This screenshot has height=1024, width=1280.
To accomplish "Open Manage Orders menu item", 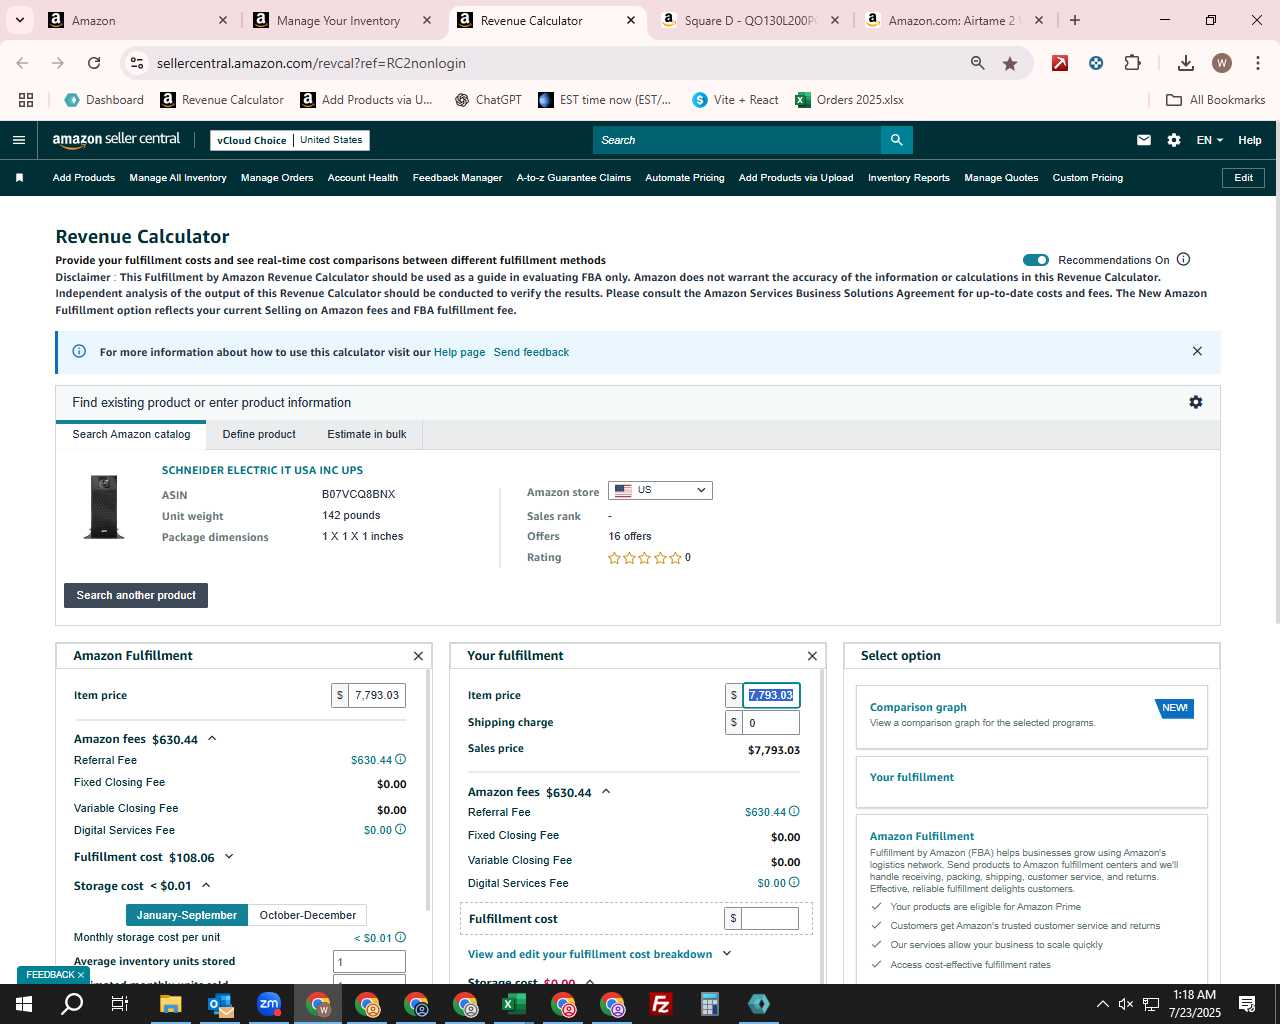I will [x=277, y=178].
